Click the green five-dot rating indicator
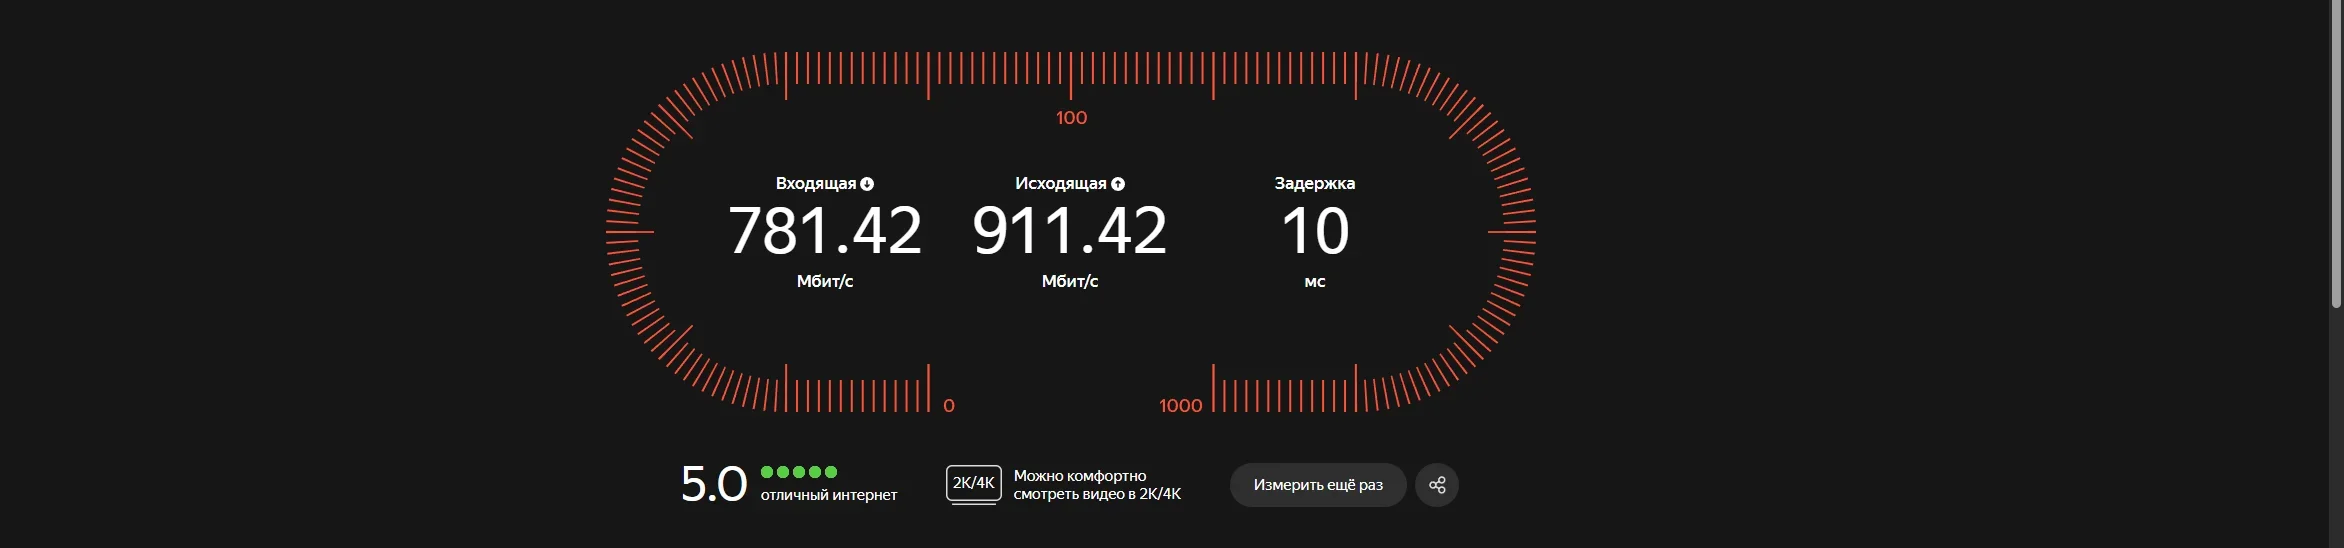 798,472
